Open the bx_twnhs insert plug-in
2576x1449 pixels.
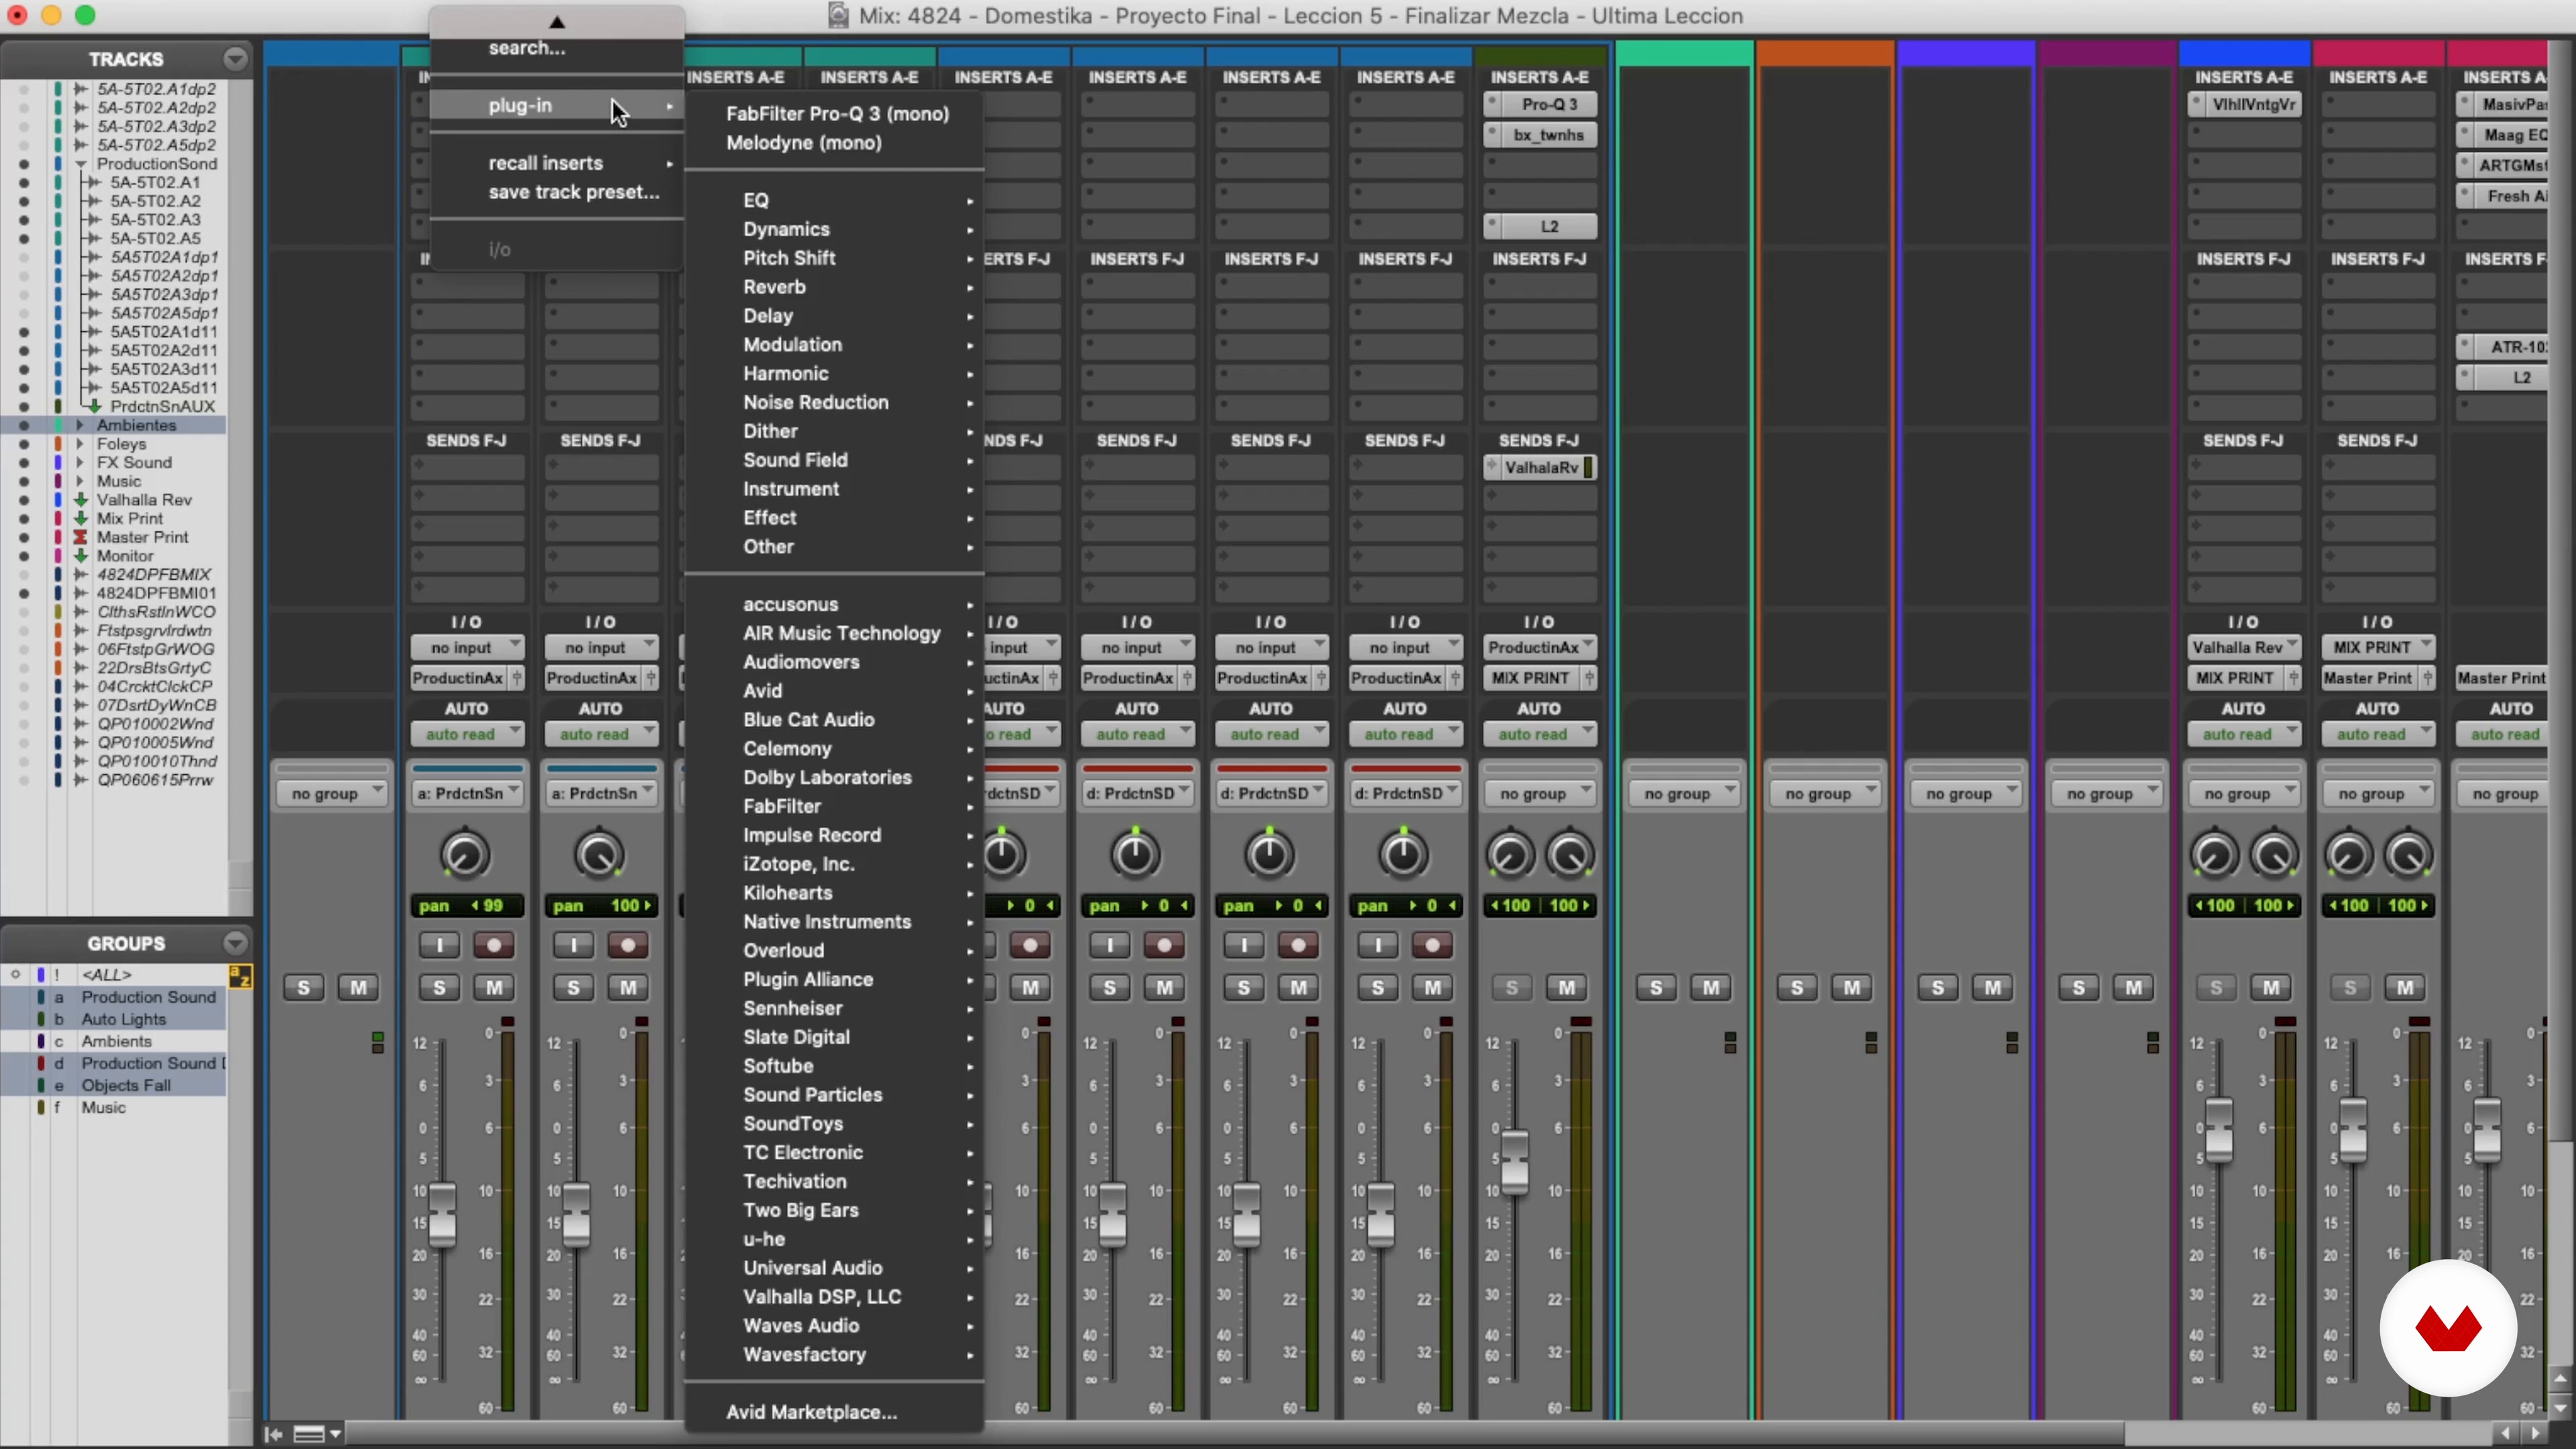coord(1548,135)
